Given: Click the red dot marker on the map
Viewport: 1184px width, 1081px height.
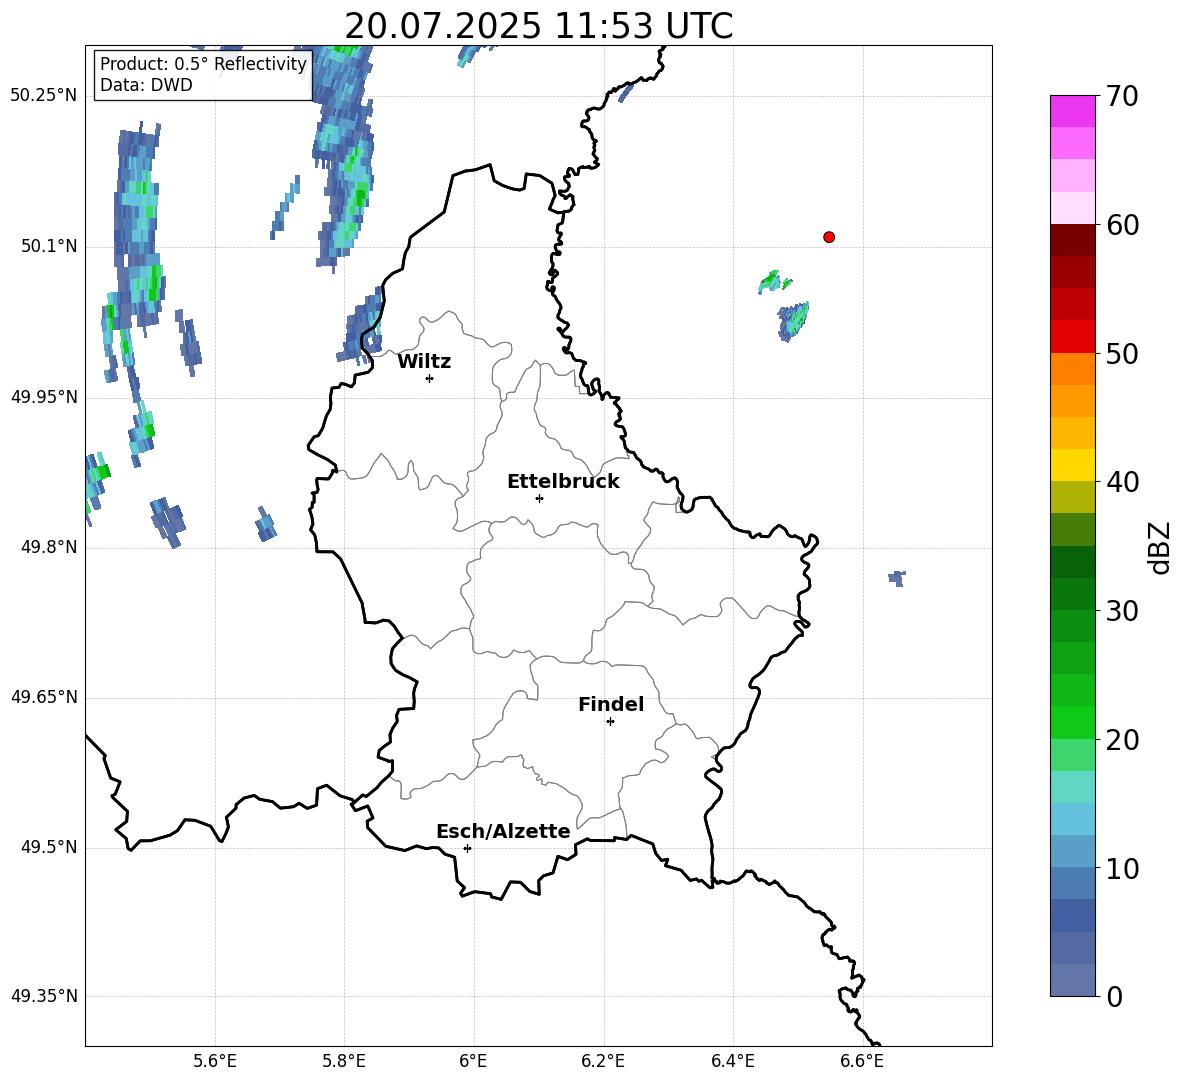Looking at the screenshot, I should (829, 237).
